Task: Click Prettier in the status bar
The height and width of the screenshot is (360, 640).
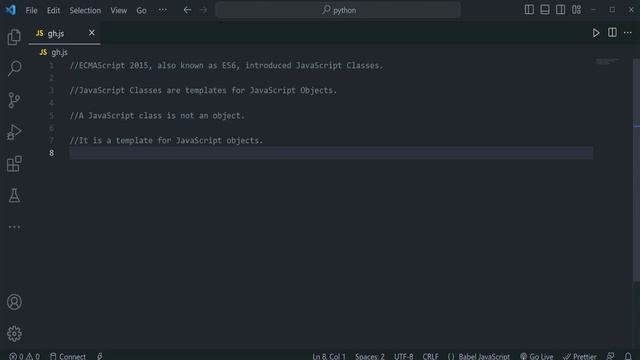Action: pos(579,356)
